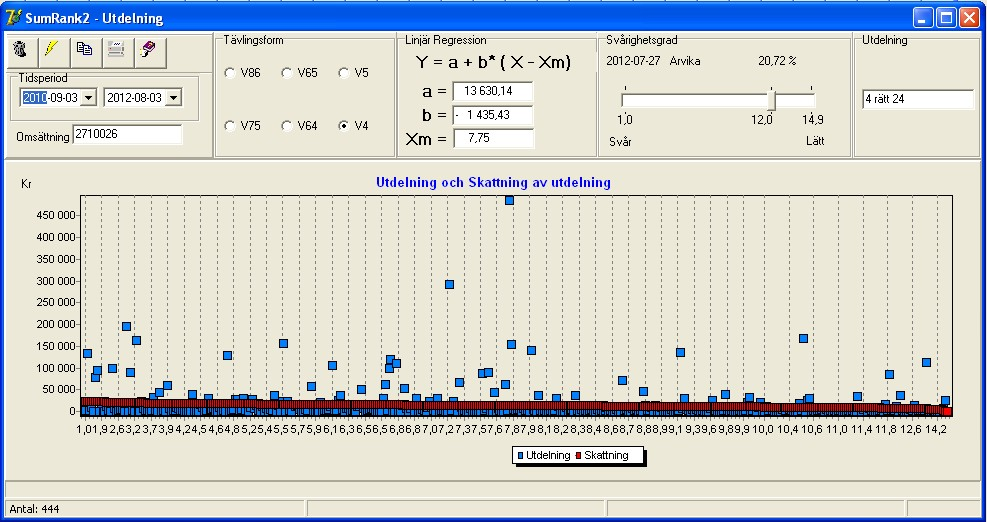The width and height of the screenshot is (987, 522).
Task: Click the red Skattning legend entry
Action: pos(601,455)
